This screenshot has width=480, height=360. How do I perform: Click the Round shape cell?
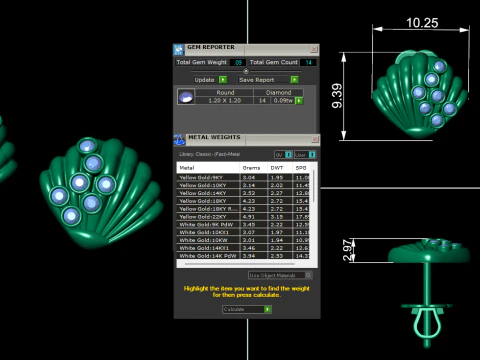coord(225,92)
